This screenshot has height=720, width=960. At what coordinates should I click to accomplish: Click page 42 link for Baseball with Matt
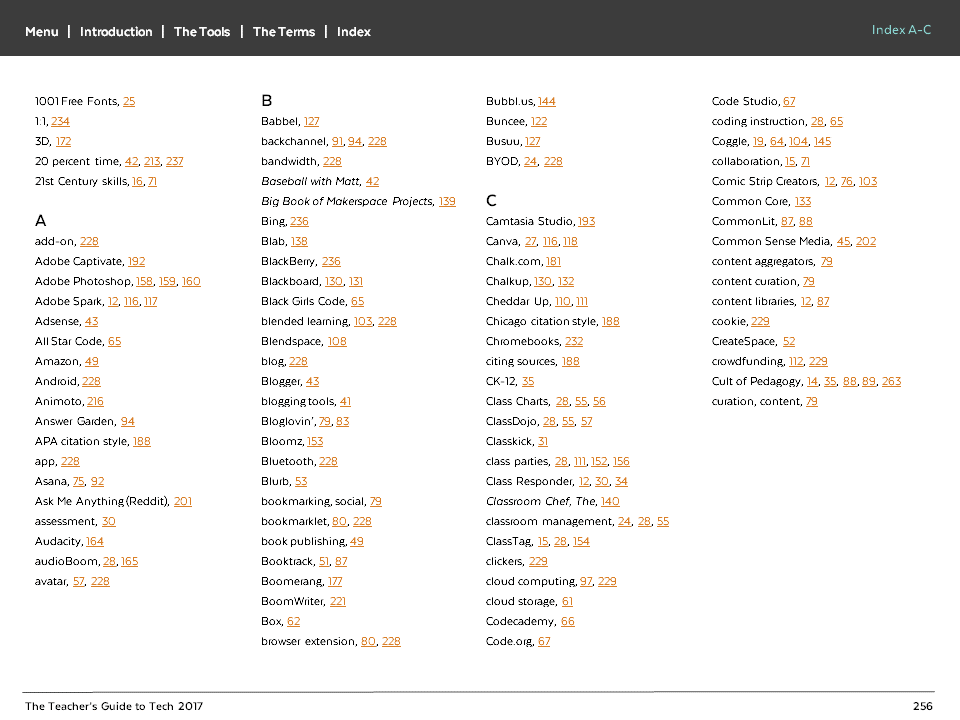(x=372, y=181)
